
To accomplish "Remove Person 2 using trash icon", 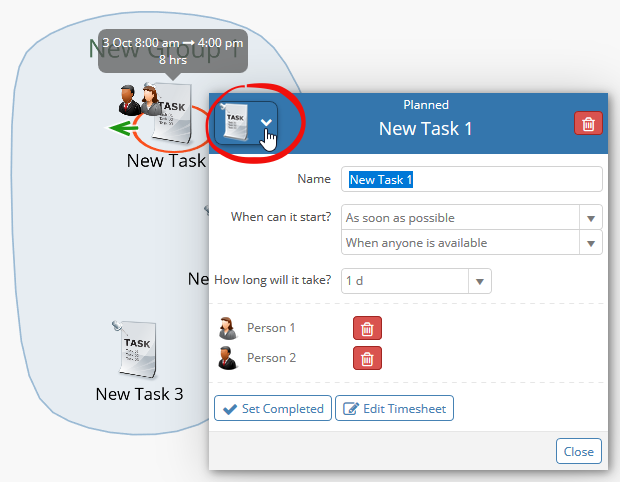I will click(367, 358).
